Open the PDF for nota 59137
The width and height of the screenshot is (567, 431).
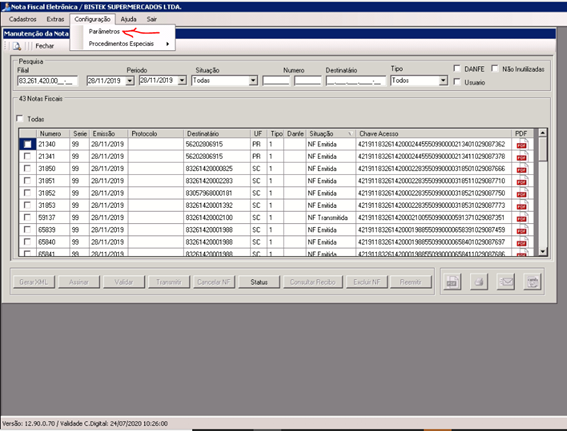coord(521,218)
